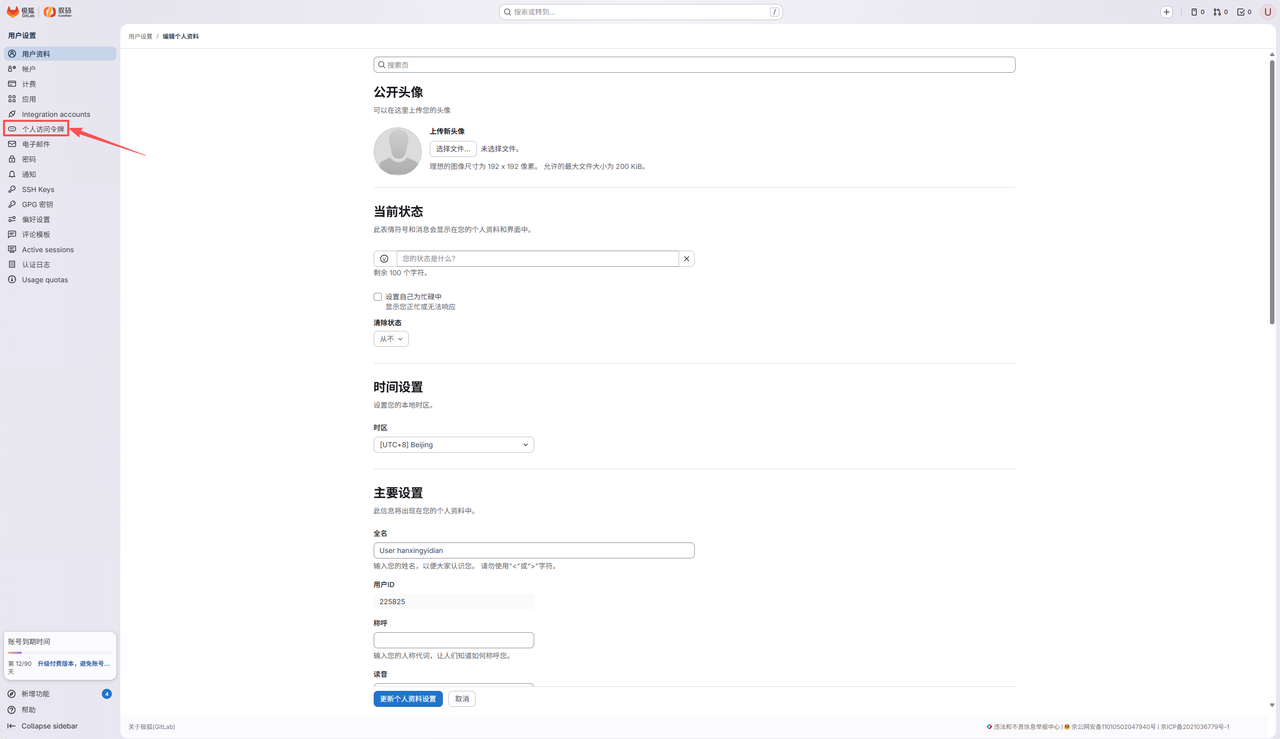Click the user avatar icon top right
Image resolution: width=1280 pixels, height=739 pixels.
[1268, 12]
